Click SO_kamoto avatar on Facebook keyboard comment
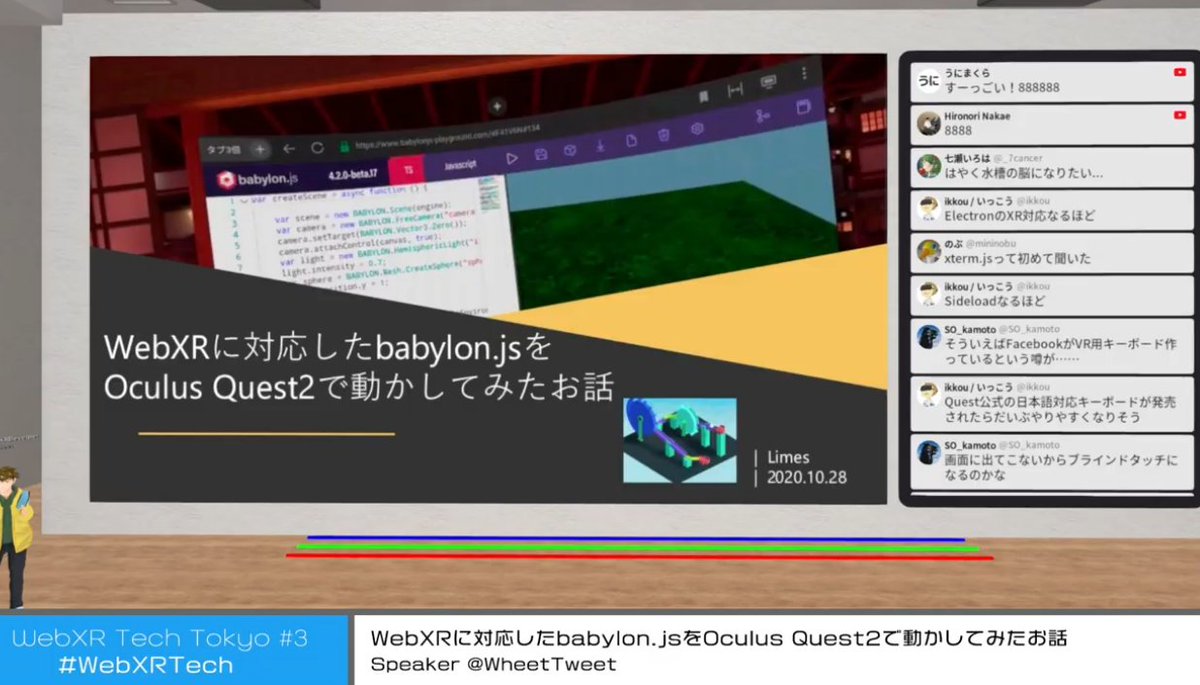 click(x=928, y=336)
